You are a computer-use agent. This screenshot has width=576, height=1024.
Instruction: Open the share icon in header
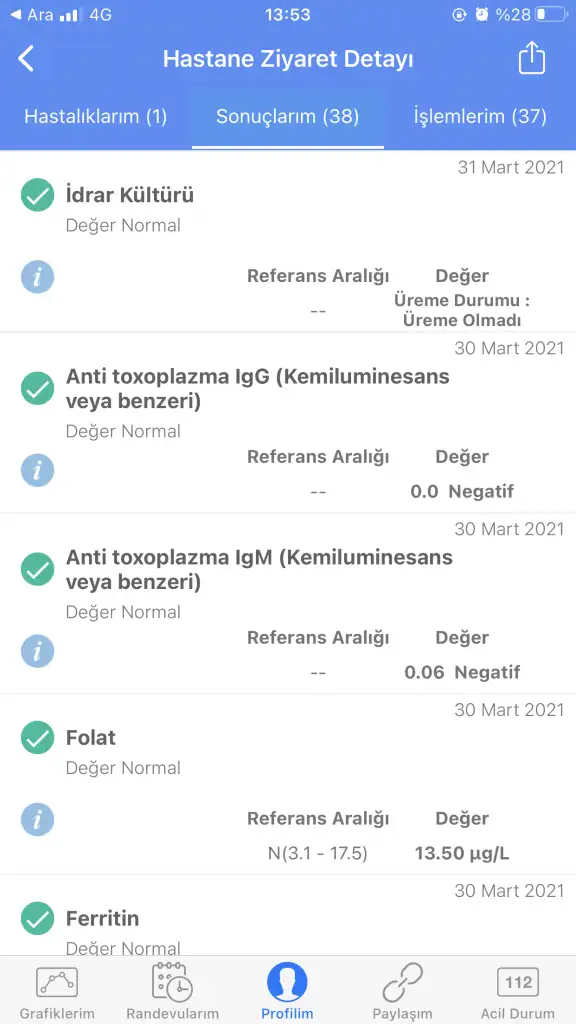tap(532, 57)
